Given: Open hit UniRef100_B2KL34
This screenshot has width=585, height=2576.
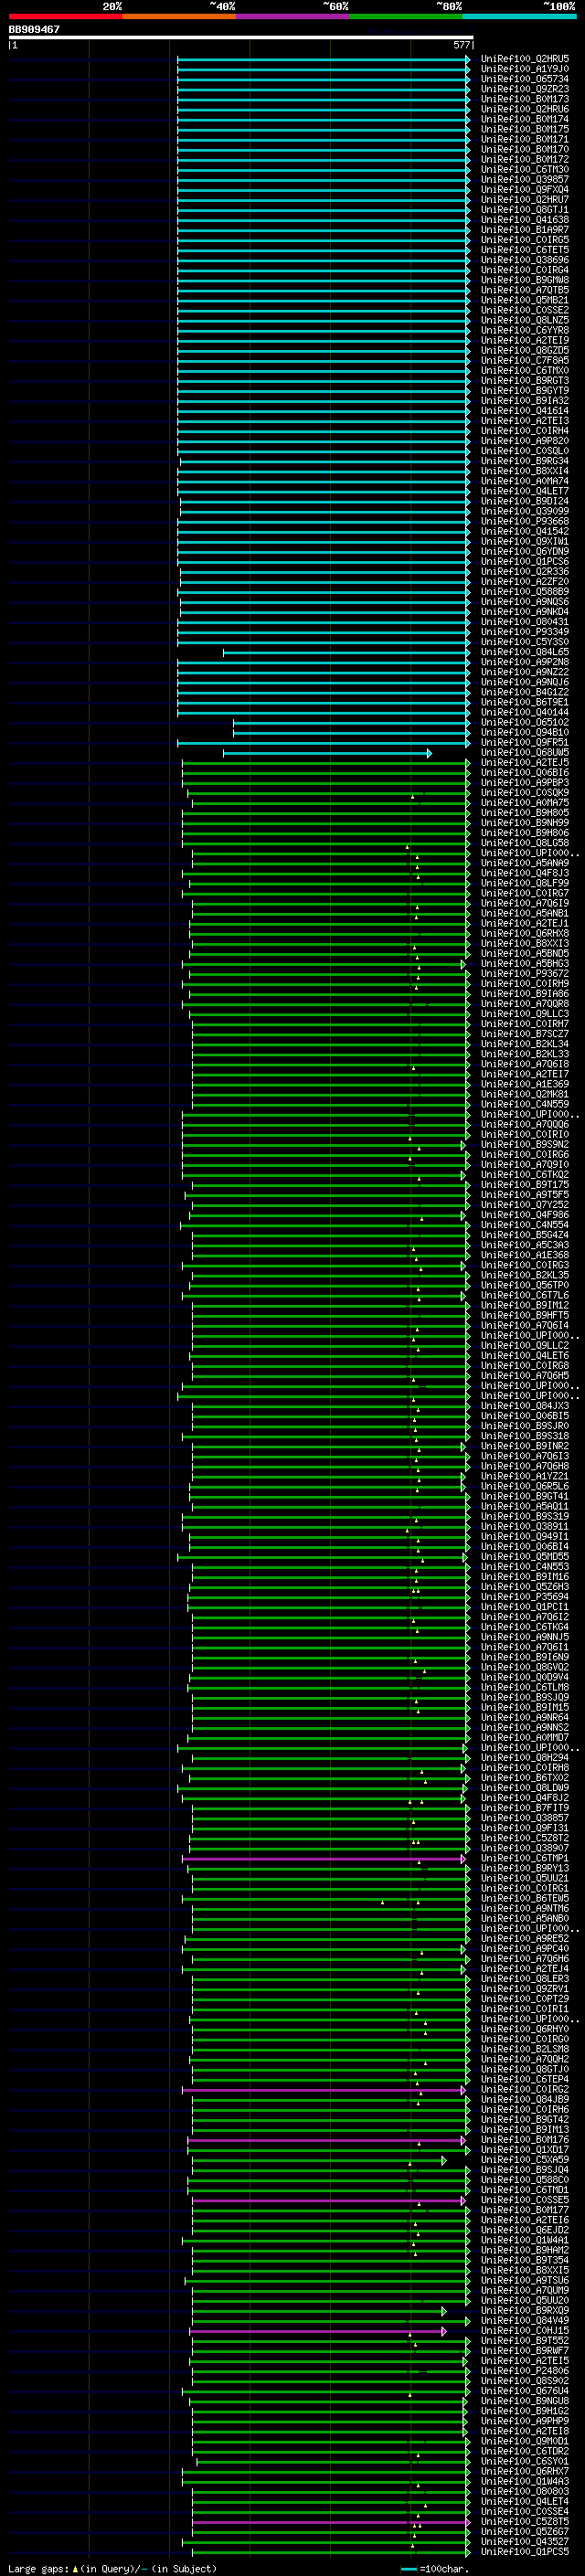Looking at the screenshot, I should click(x=525, y=1044).
